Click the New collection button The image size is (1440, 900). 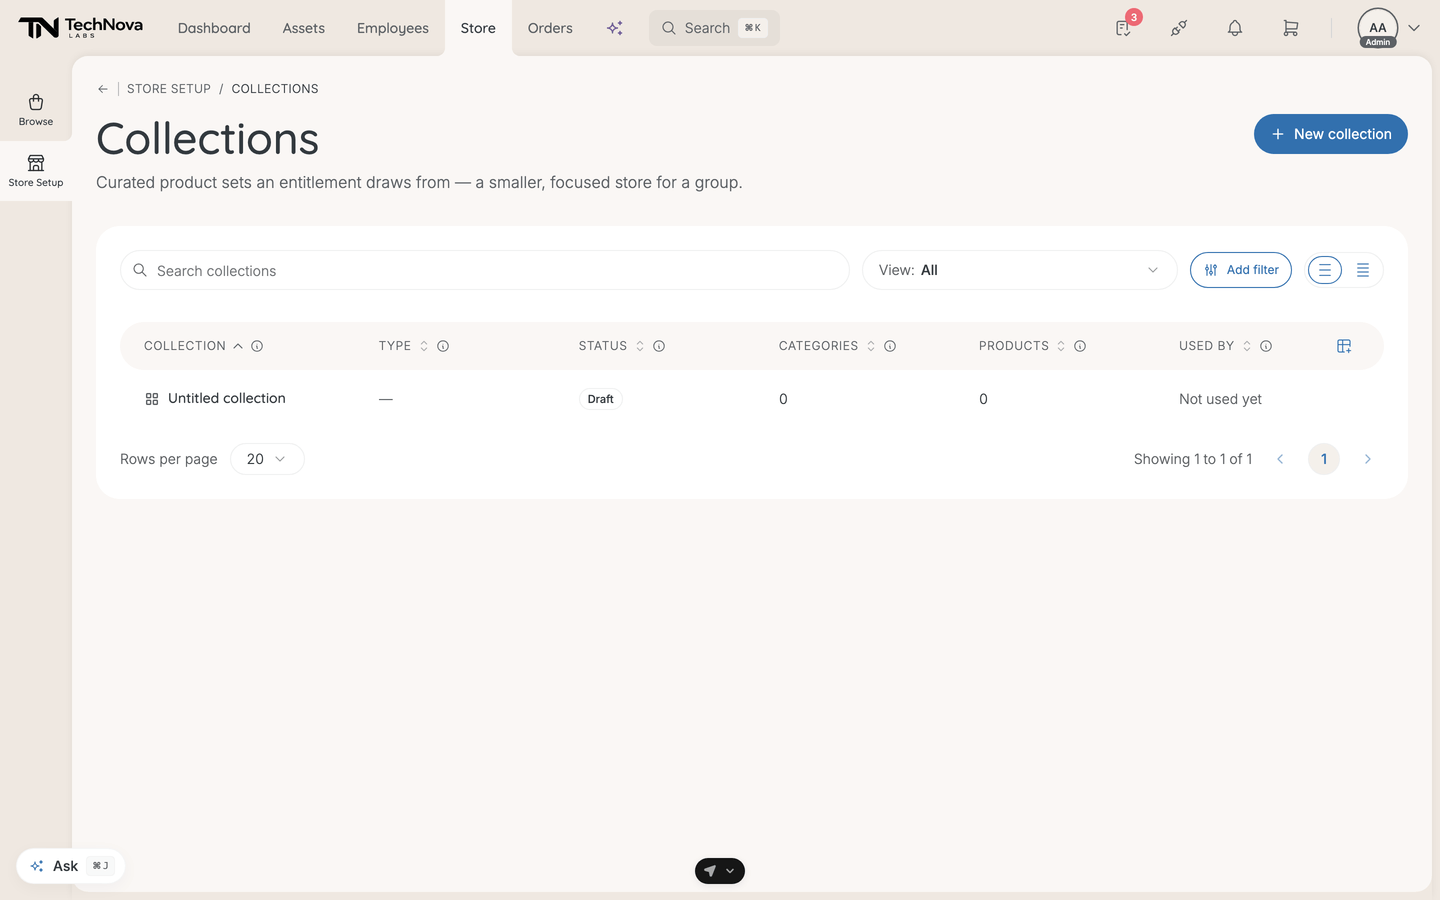1331,134
